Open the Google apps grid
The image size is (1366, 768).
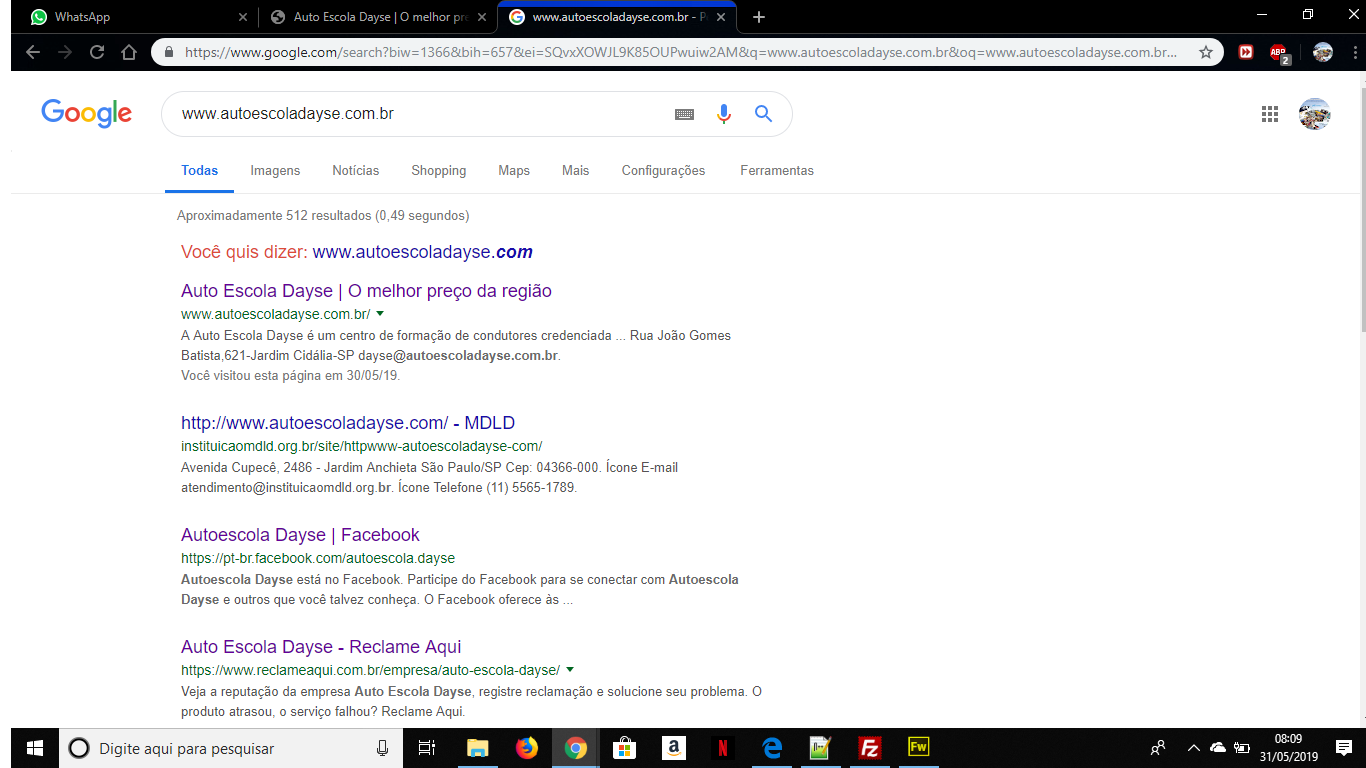(x=1270, y=114)
